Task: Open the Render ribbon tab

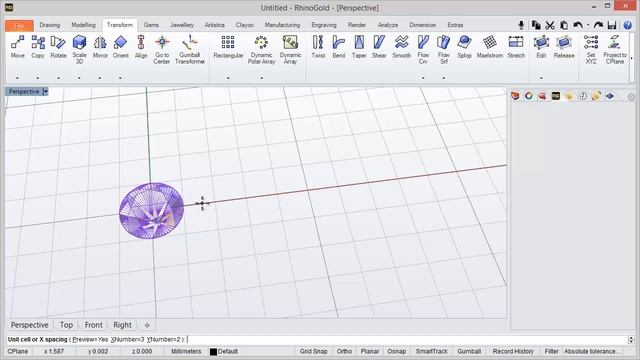Action: [x=357, y=25]
